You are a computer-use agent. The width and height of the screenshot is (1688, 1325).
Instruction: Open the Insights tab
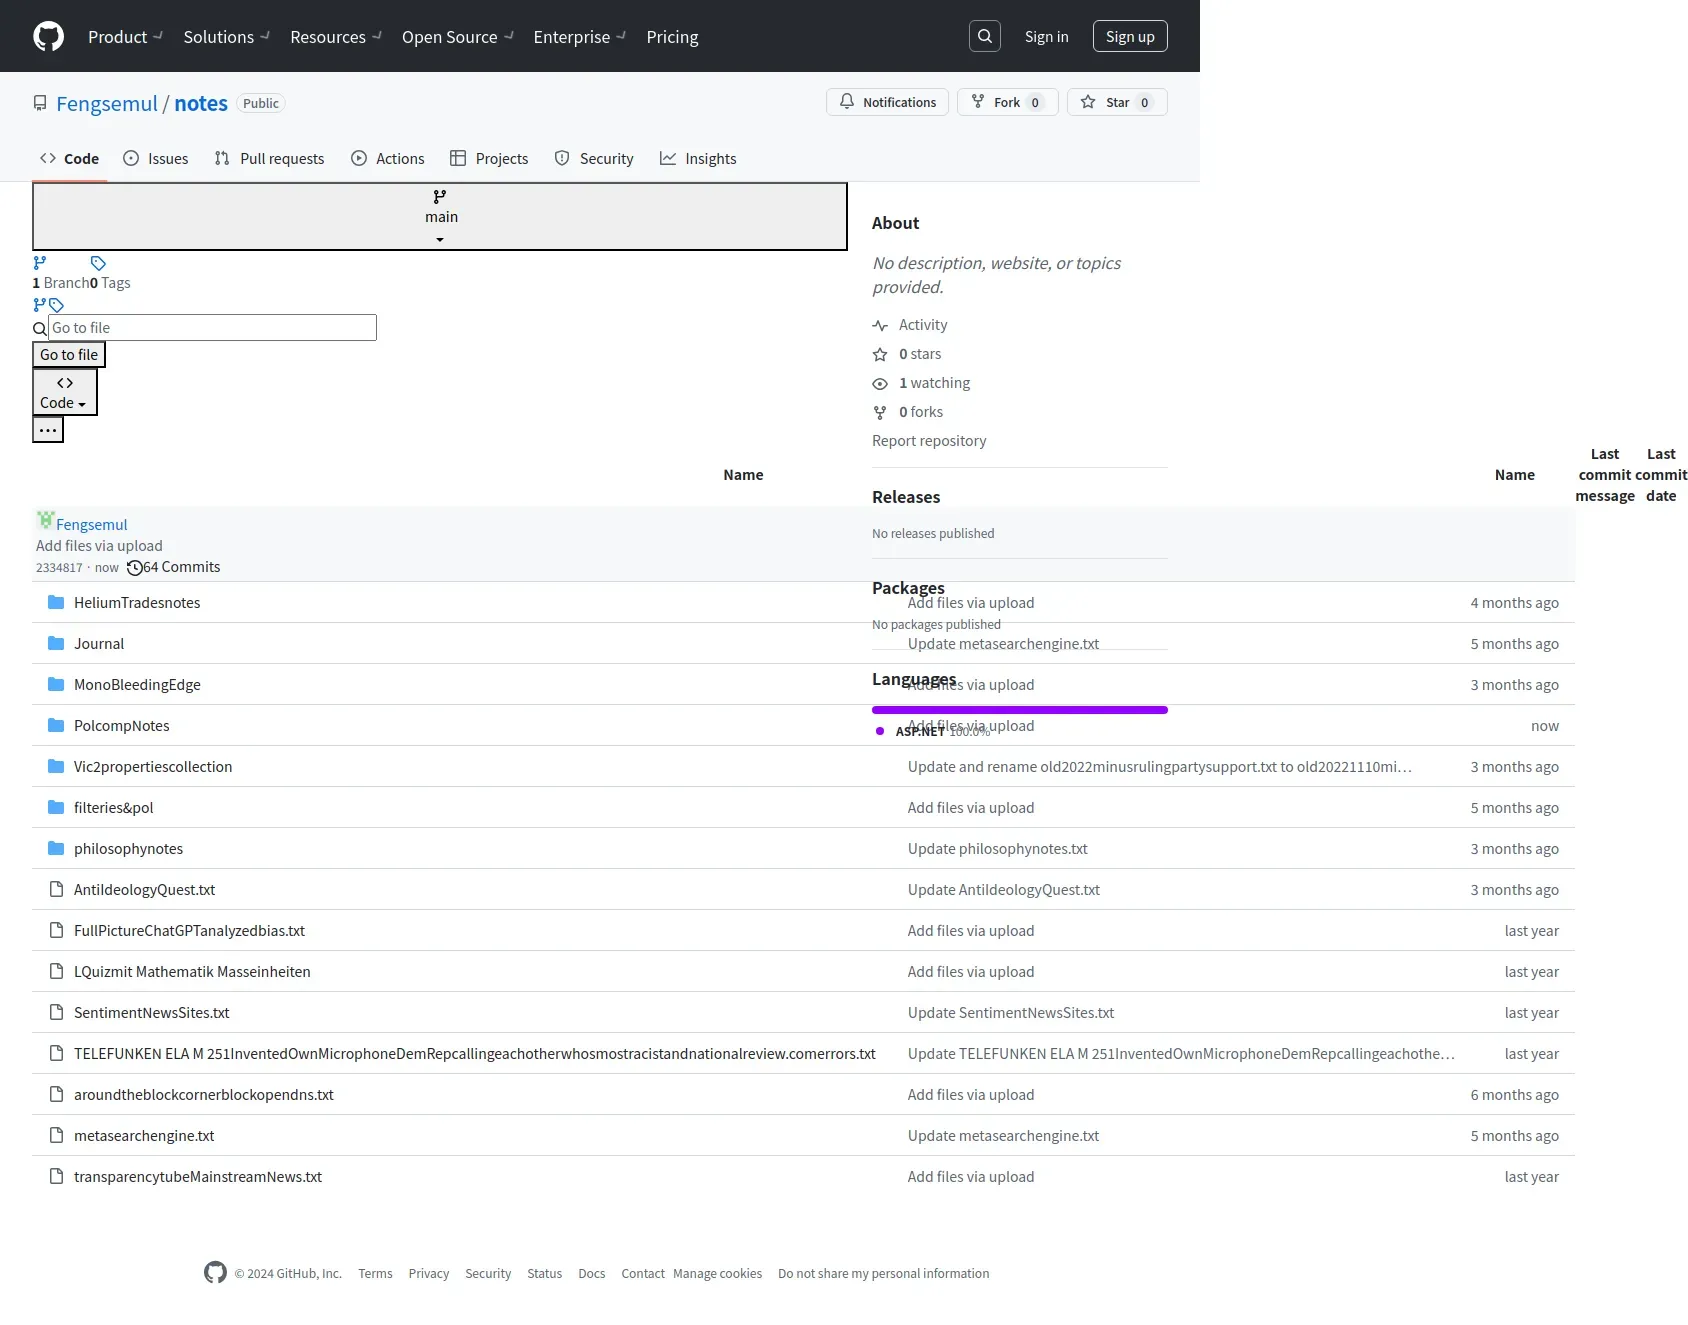tap(698, 158)
